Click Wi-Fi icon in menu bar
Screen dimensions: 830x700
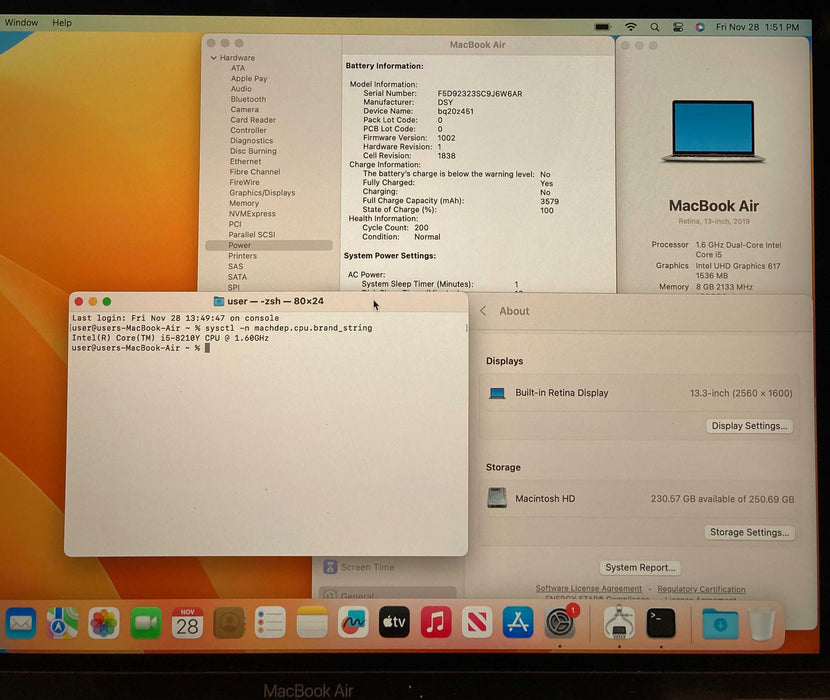[x=630, y=26]
